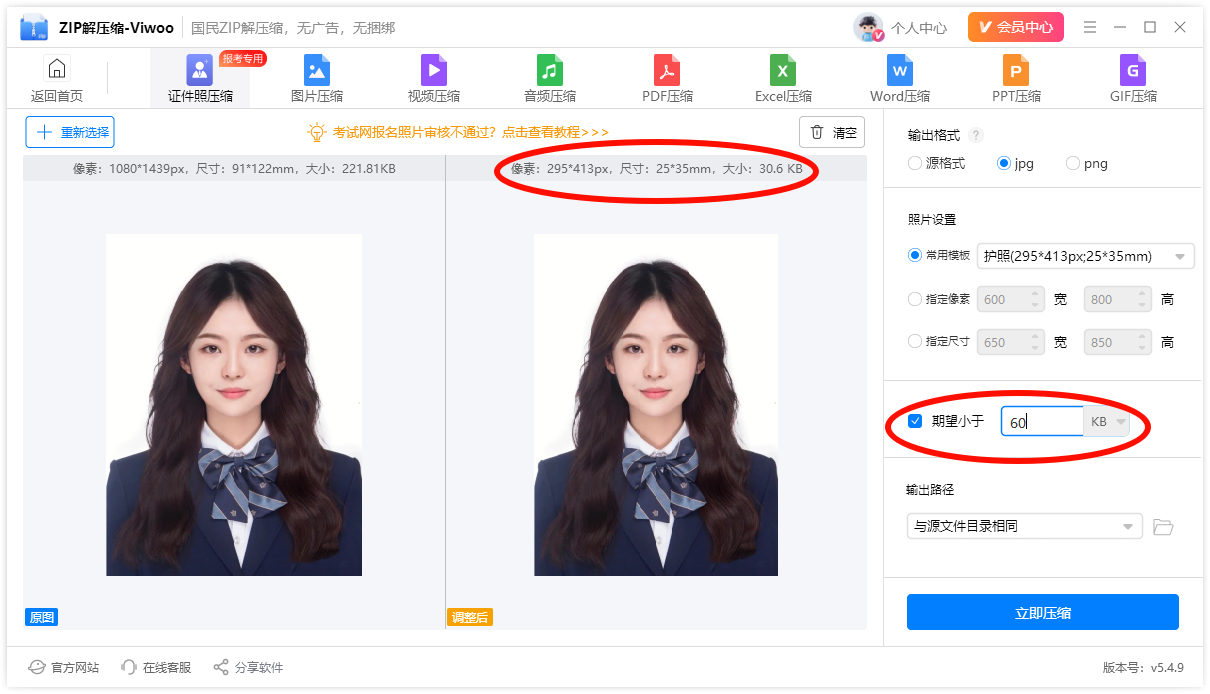Click the lightbulb tip icon
The width and height of the screenshot is (1210, 694).
click(x=317, y=132)
